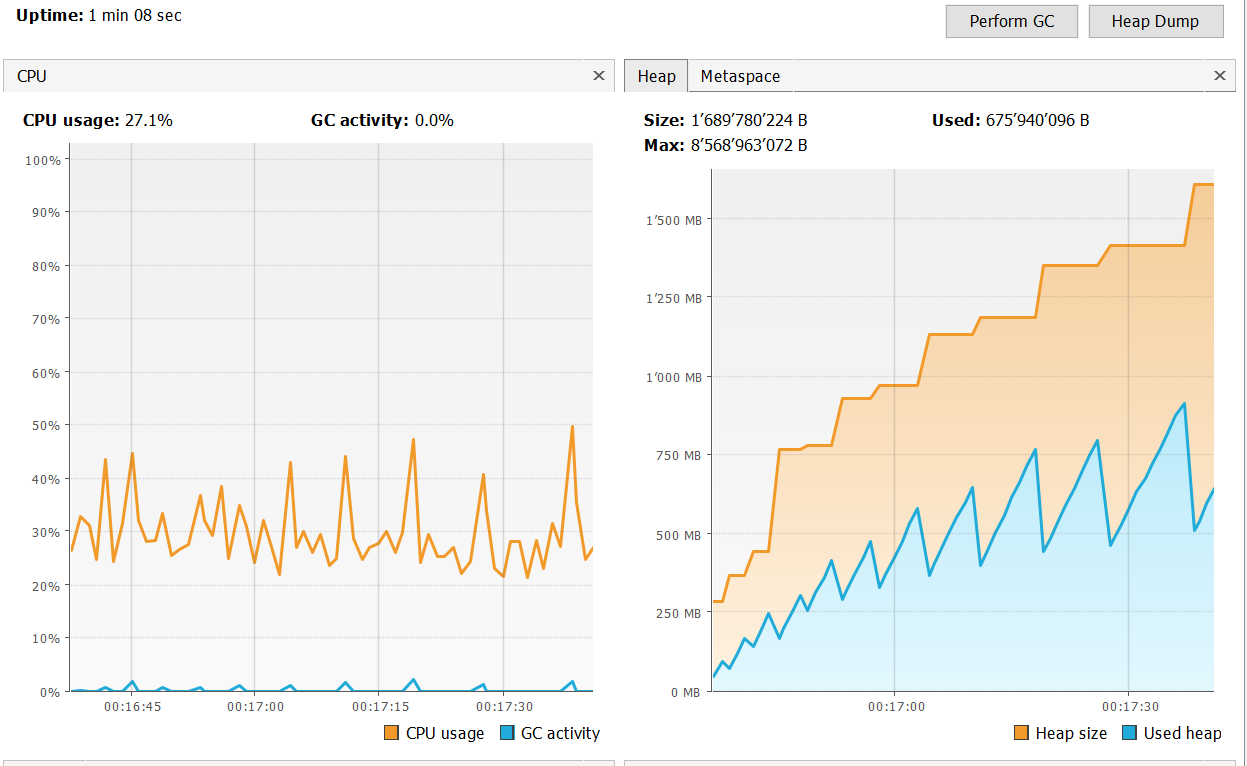Click the Used heap legend label
Image resolution: width=1247 pixels, height=766 pixels.
[x=1182, y=733]
